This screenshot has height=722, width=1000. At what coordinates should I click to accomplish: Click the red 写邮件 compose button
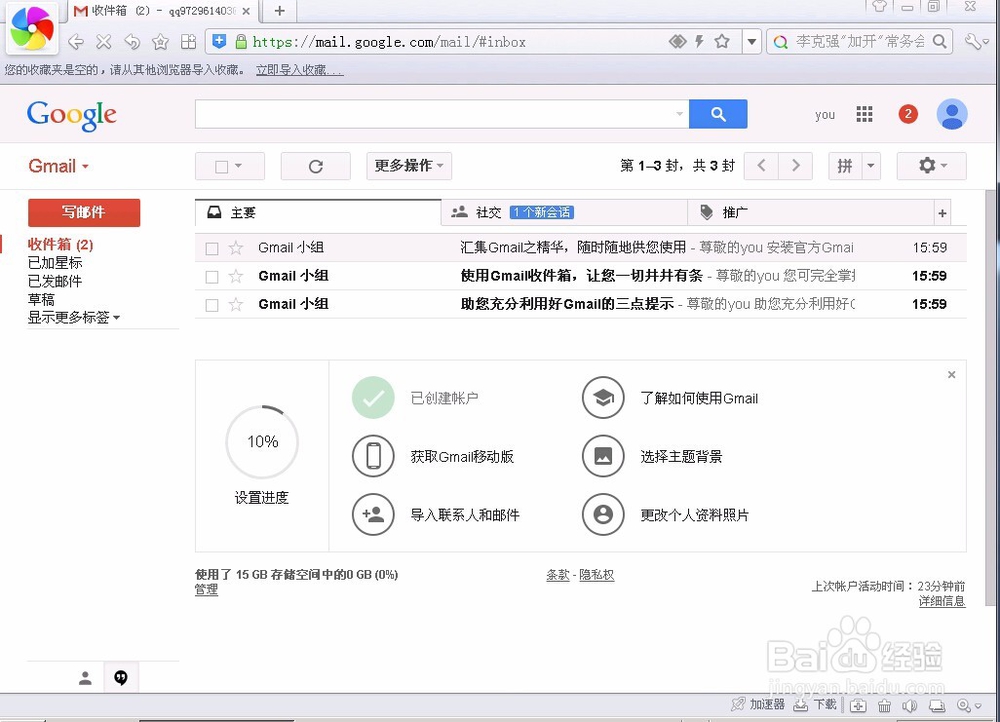coord(84,212)
